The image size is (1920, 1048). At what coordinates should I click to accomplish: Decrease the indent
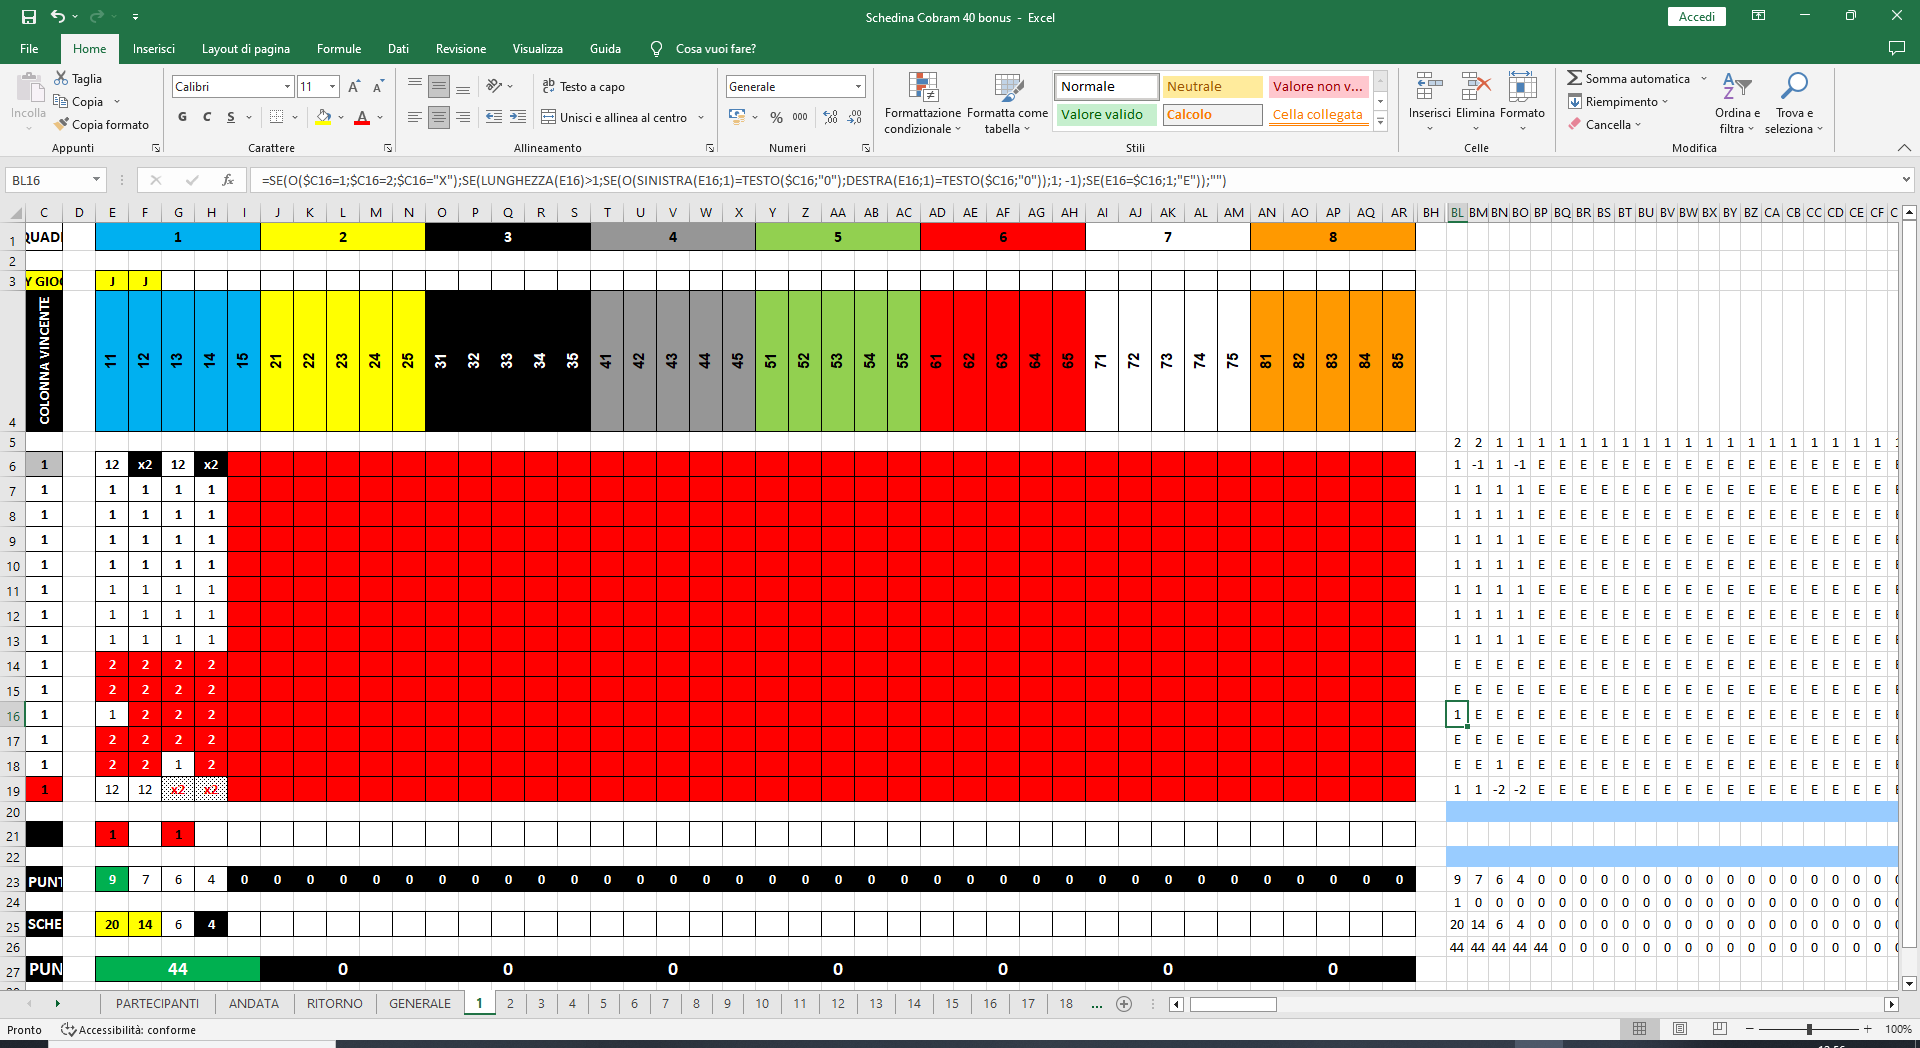(x=494, y=117)
